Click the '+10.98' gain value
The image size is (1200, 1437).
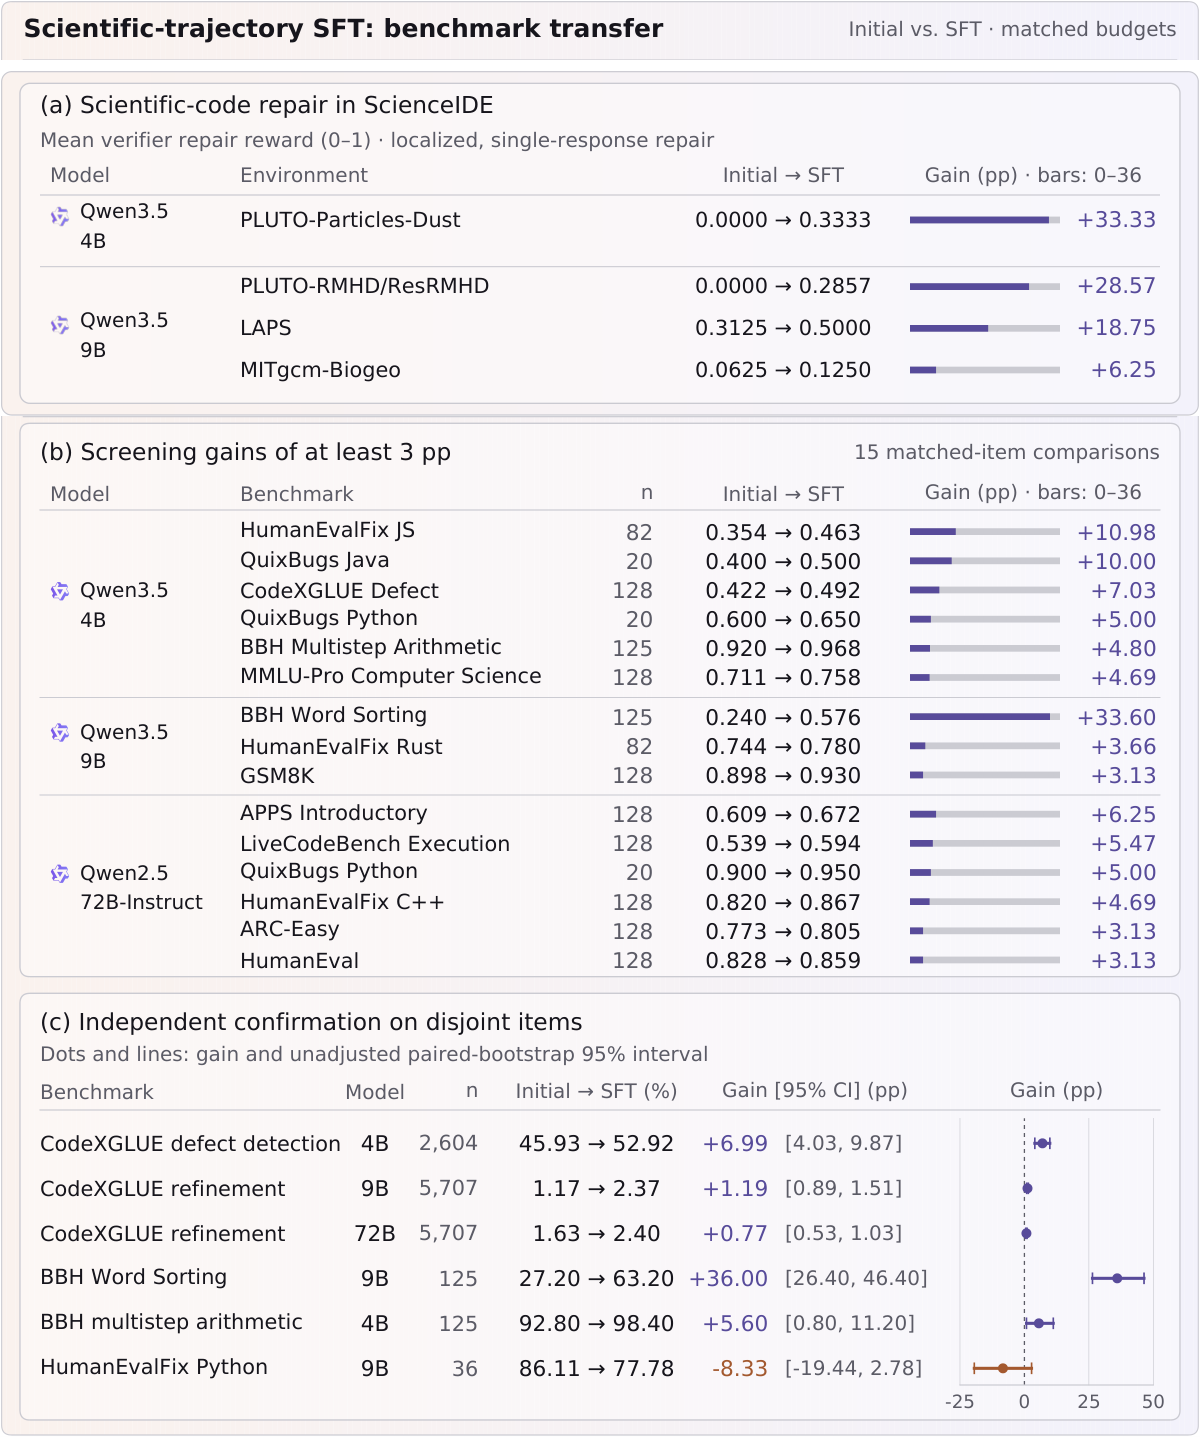click(x=1116, y=533)
